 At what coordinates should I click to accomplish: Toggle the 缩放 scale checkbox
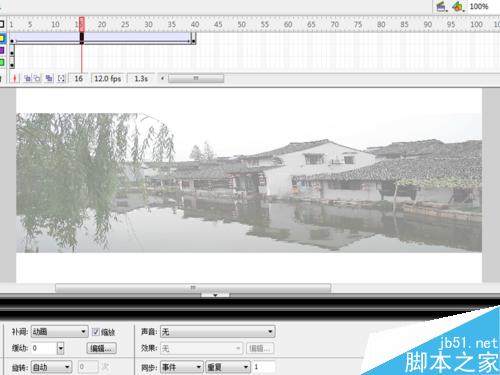click(96, 332)
